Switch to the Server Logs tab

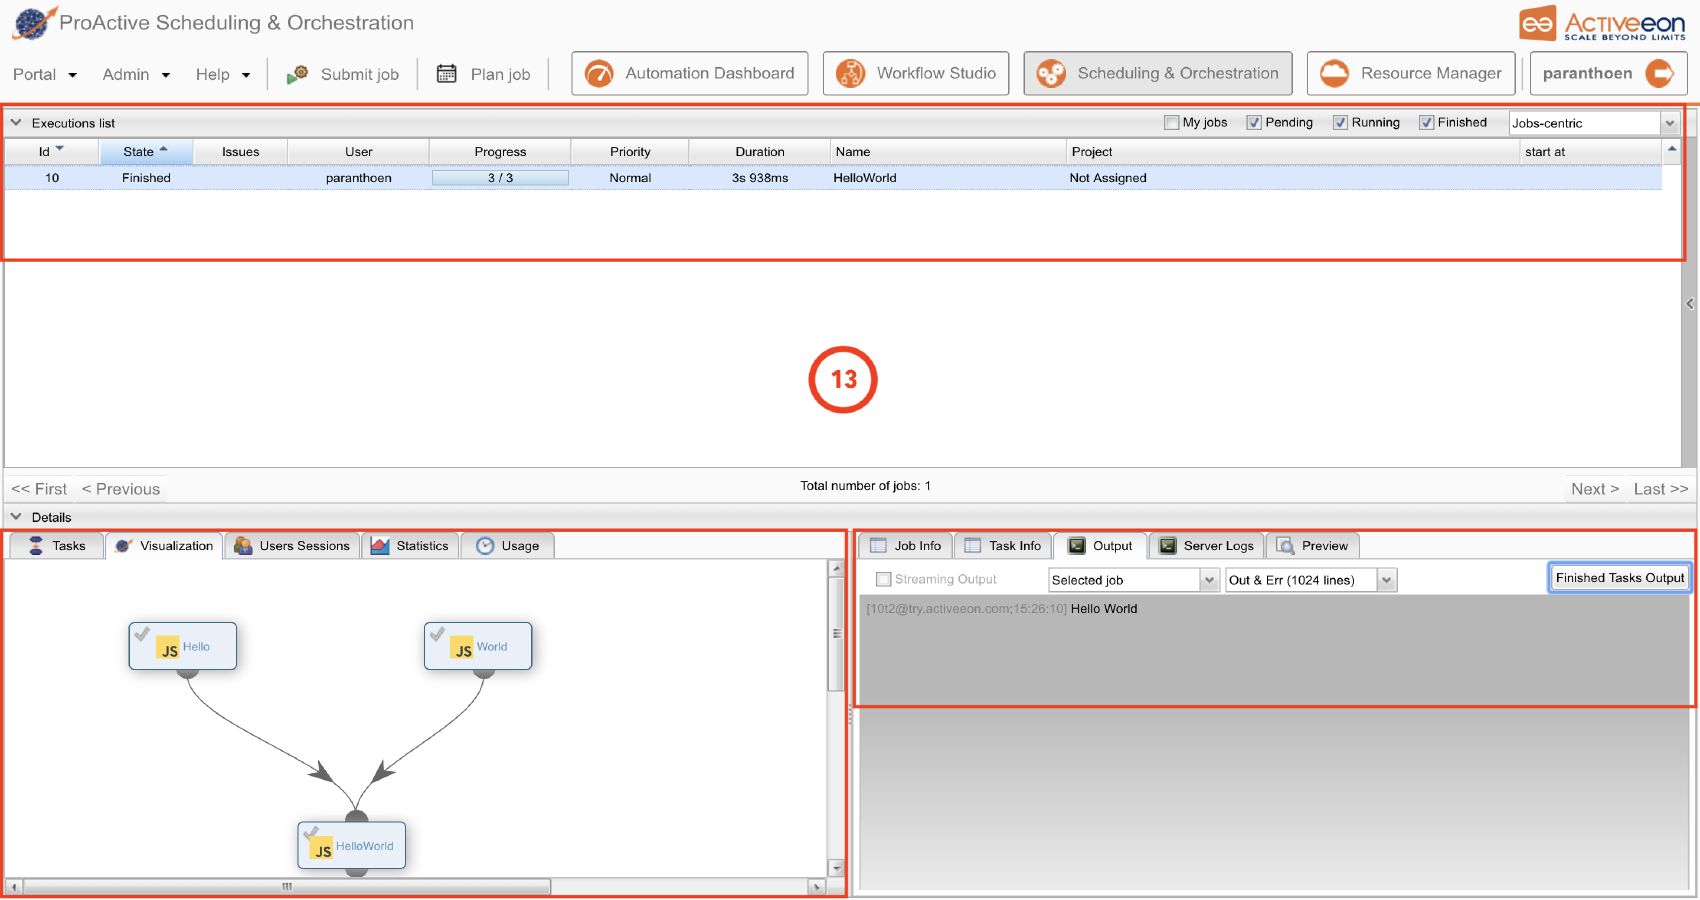1207,546
